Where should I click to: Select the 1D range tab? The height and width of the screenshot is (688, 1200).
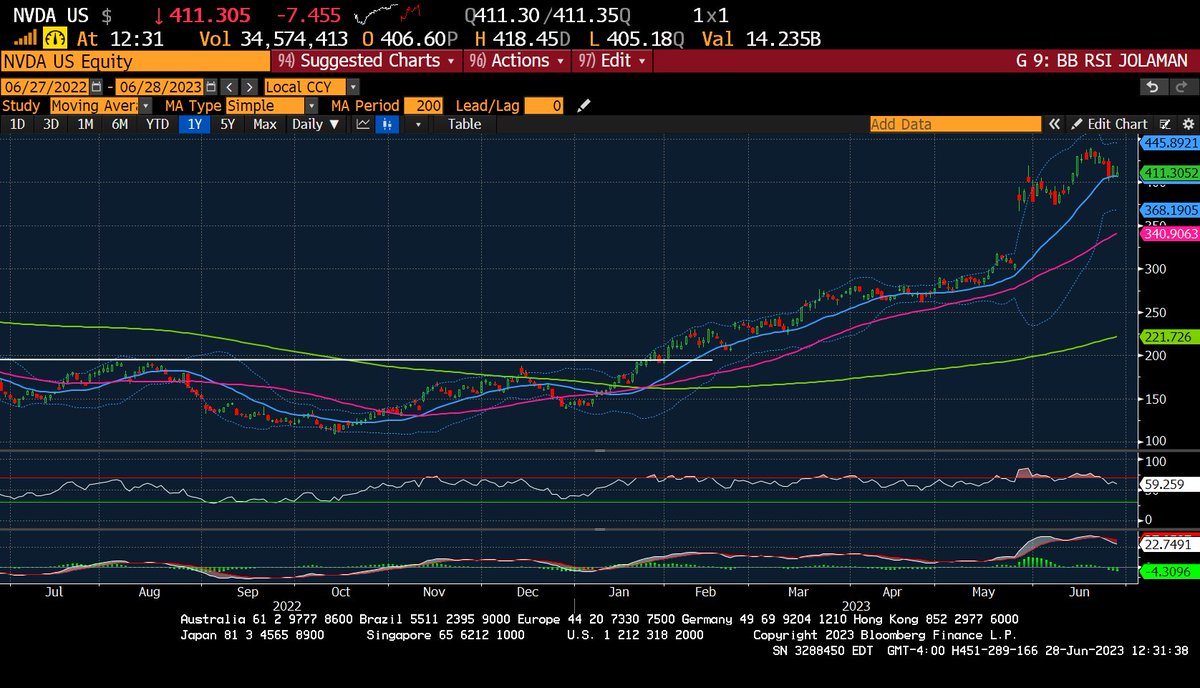click(17, 124)
